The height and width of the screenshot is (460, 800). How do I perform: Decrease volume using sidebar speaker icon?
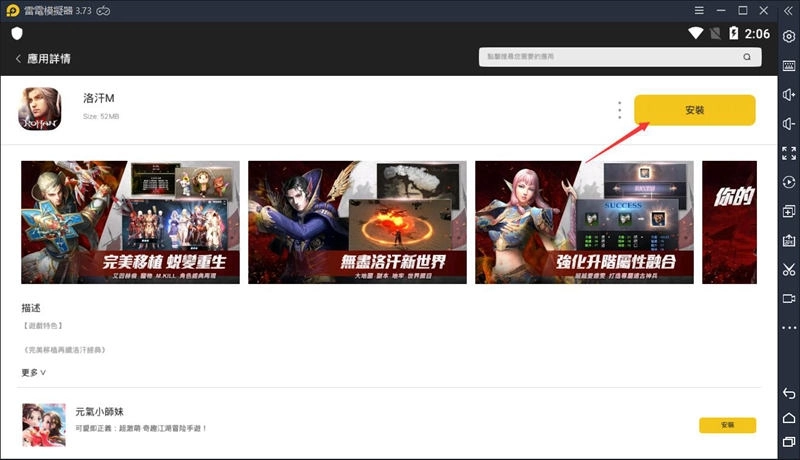click(x=789, y=124)
